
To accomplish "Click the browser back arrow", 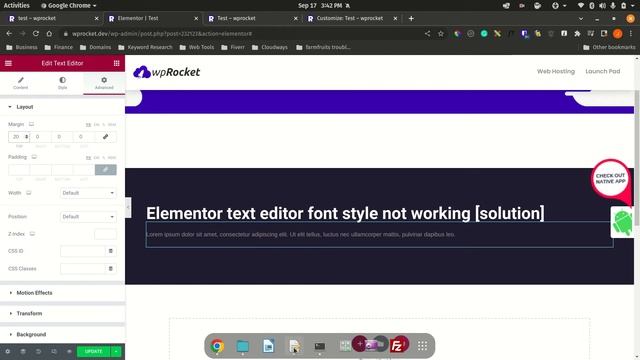I will (x=9, y=34).
